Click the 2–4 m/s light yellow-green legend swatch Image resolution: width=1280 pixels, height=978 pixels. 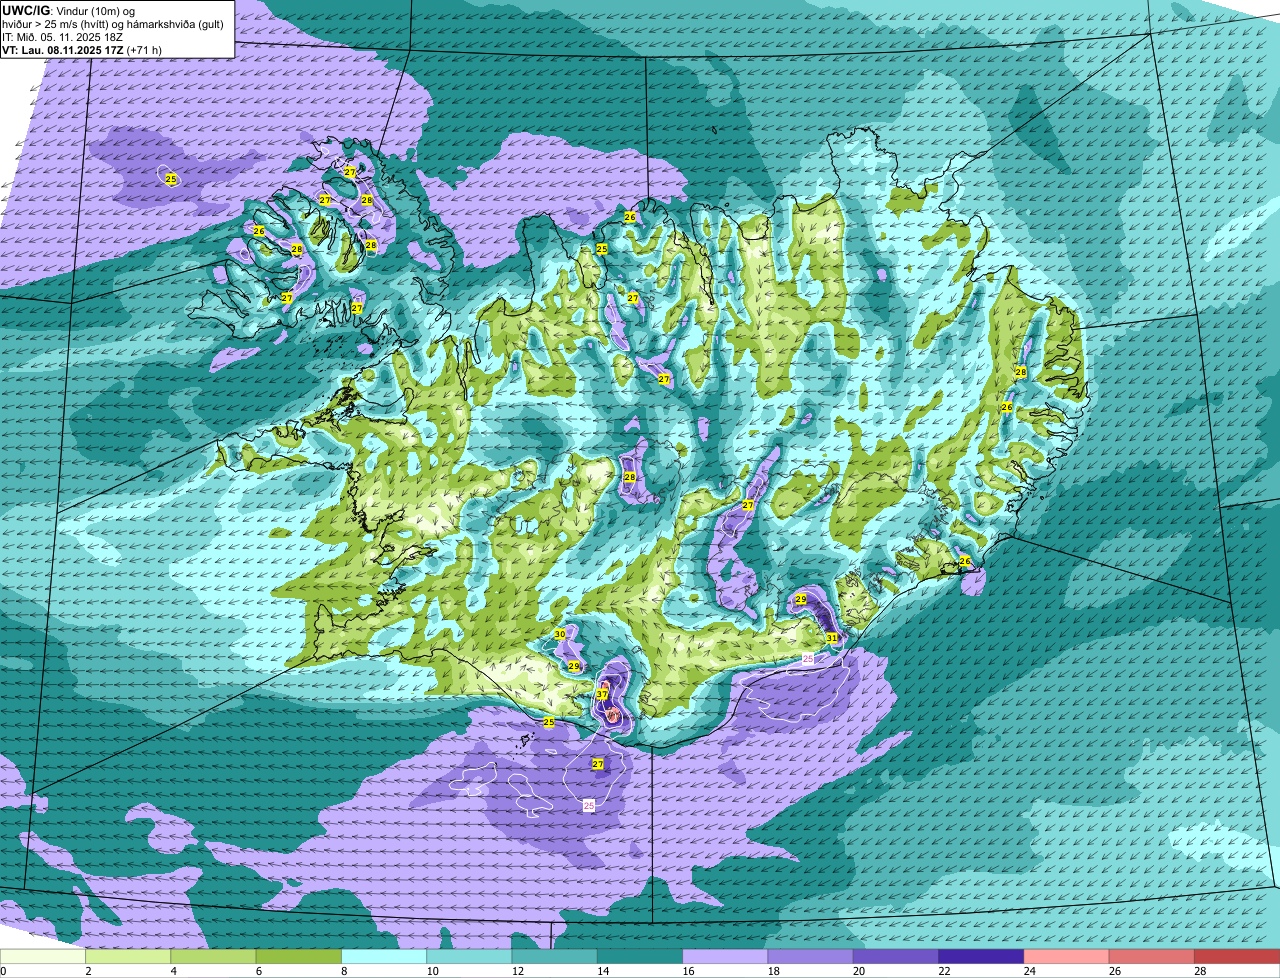(128, 956)
